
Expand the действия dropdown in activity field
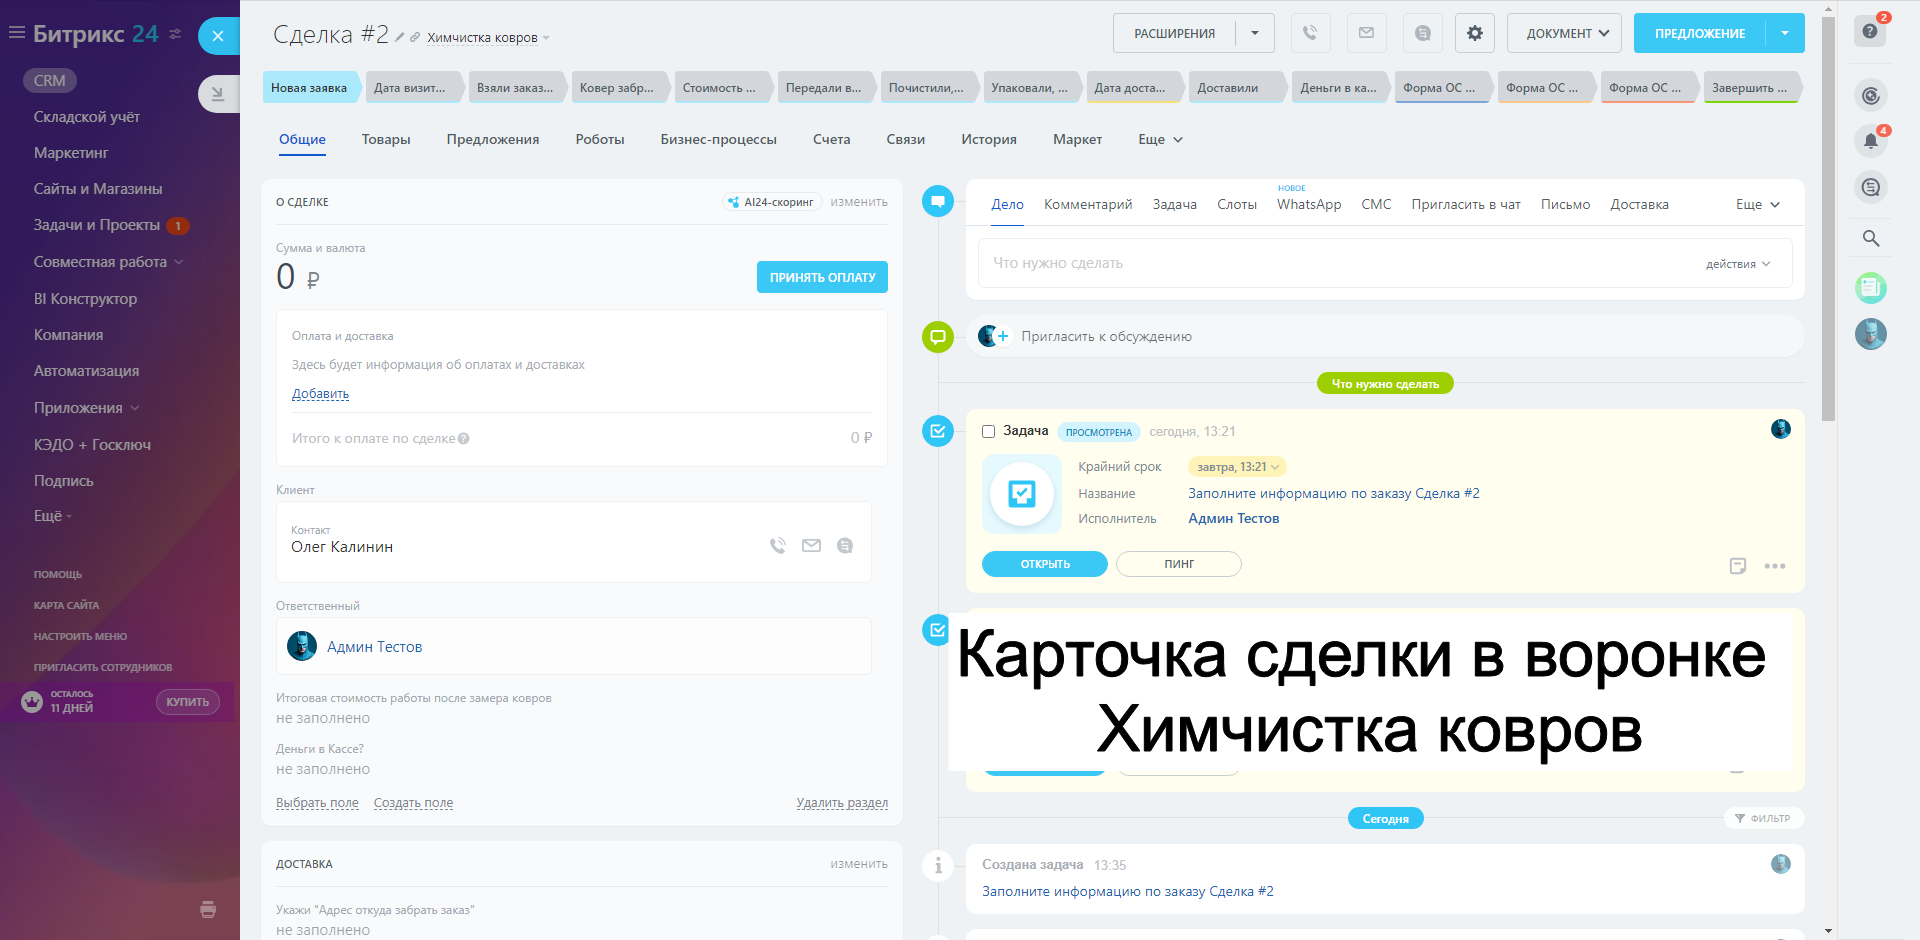click(x=1737, y=264)
